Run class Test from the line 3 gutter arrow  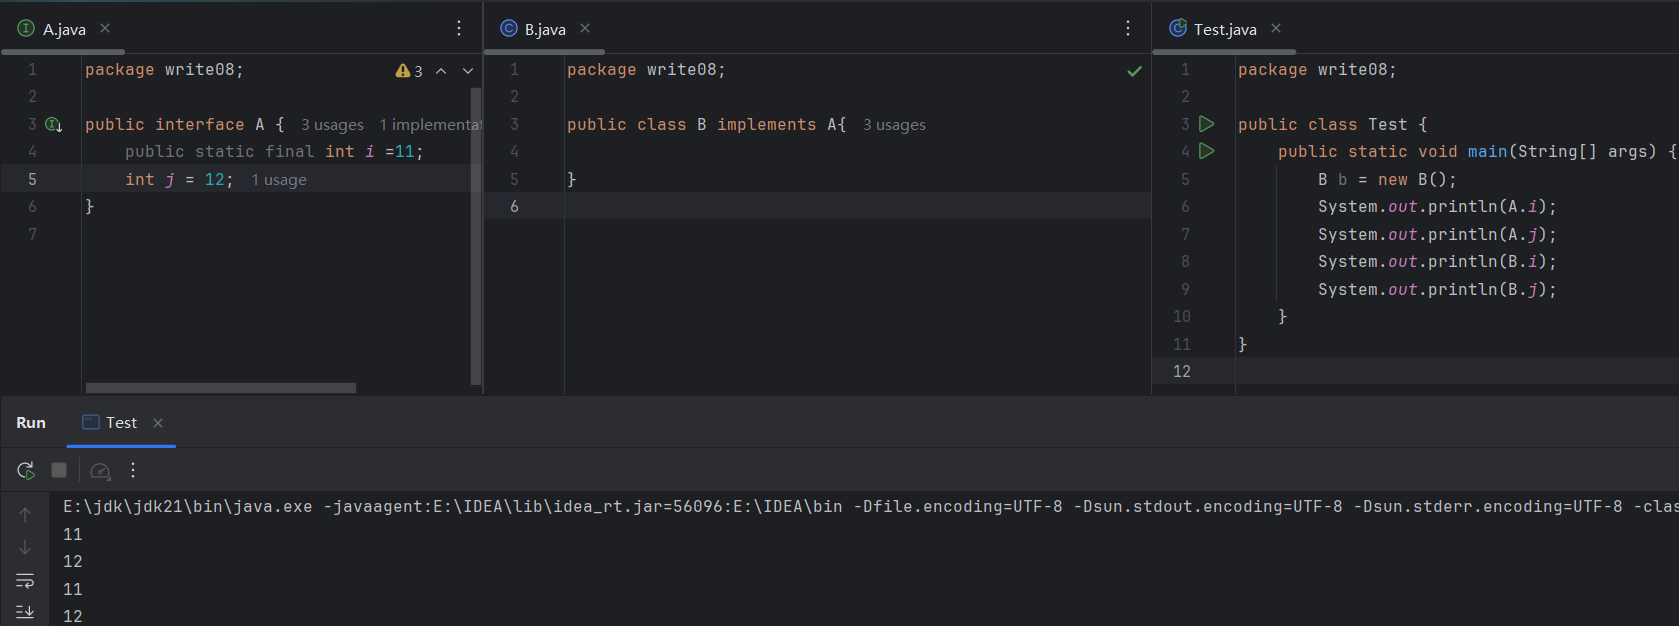pos(1207,124)
